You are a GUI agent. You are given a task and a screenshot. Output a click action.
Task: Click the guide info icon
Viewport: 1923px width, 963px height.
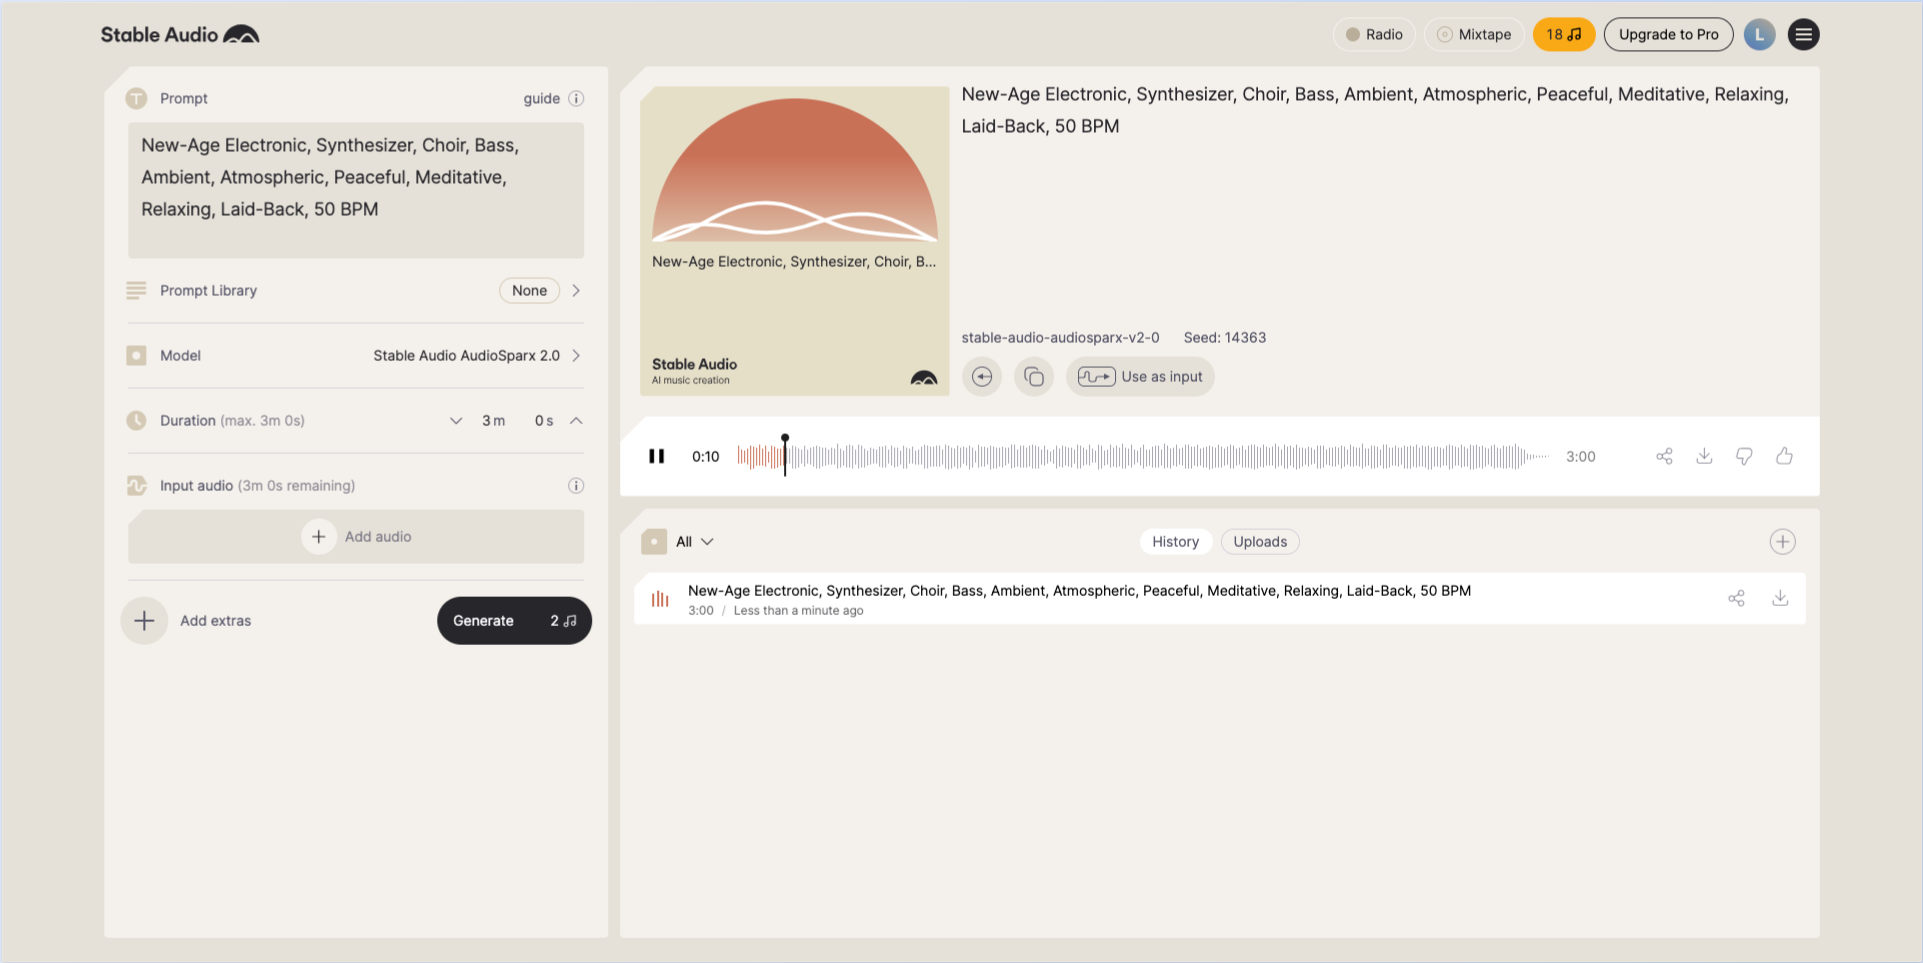click(576, 98)
